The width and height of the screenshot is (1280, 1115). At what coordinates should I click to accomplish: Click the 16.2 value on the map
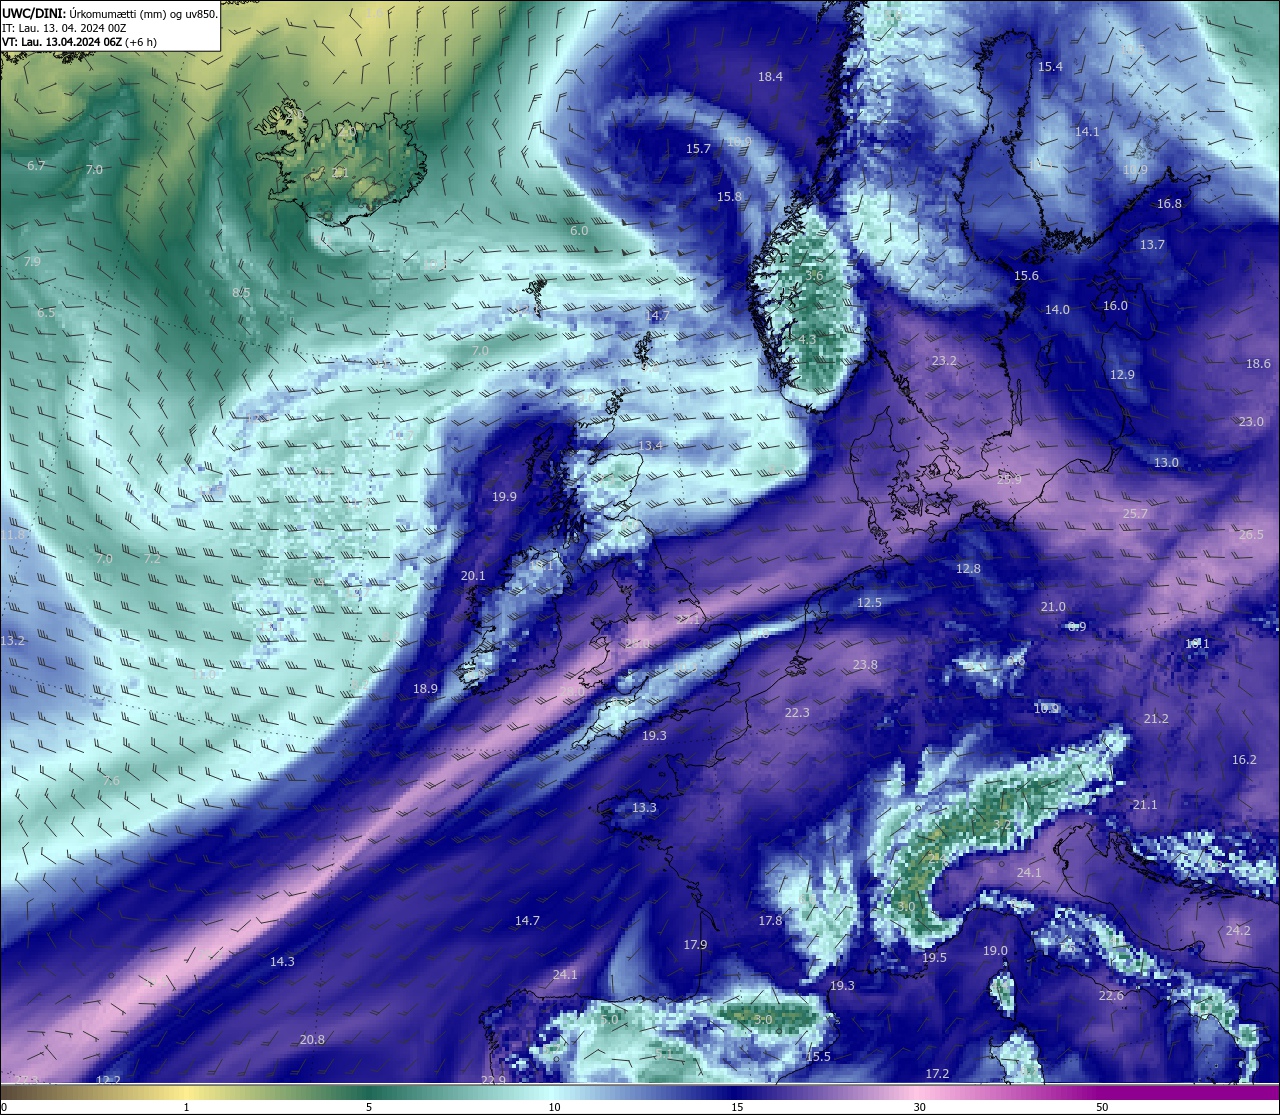coord(1244,760)
